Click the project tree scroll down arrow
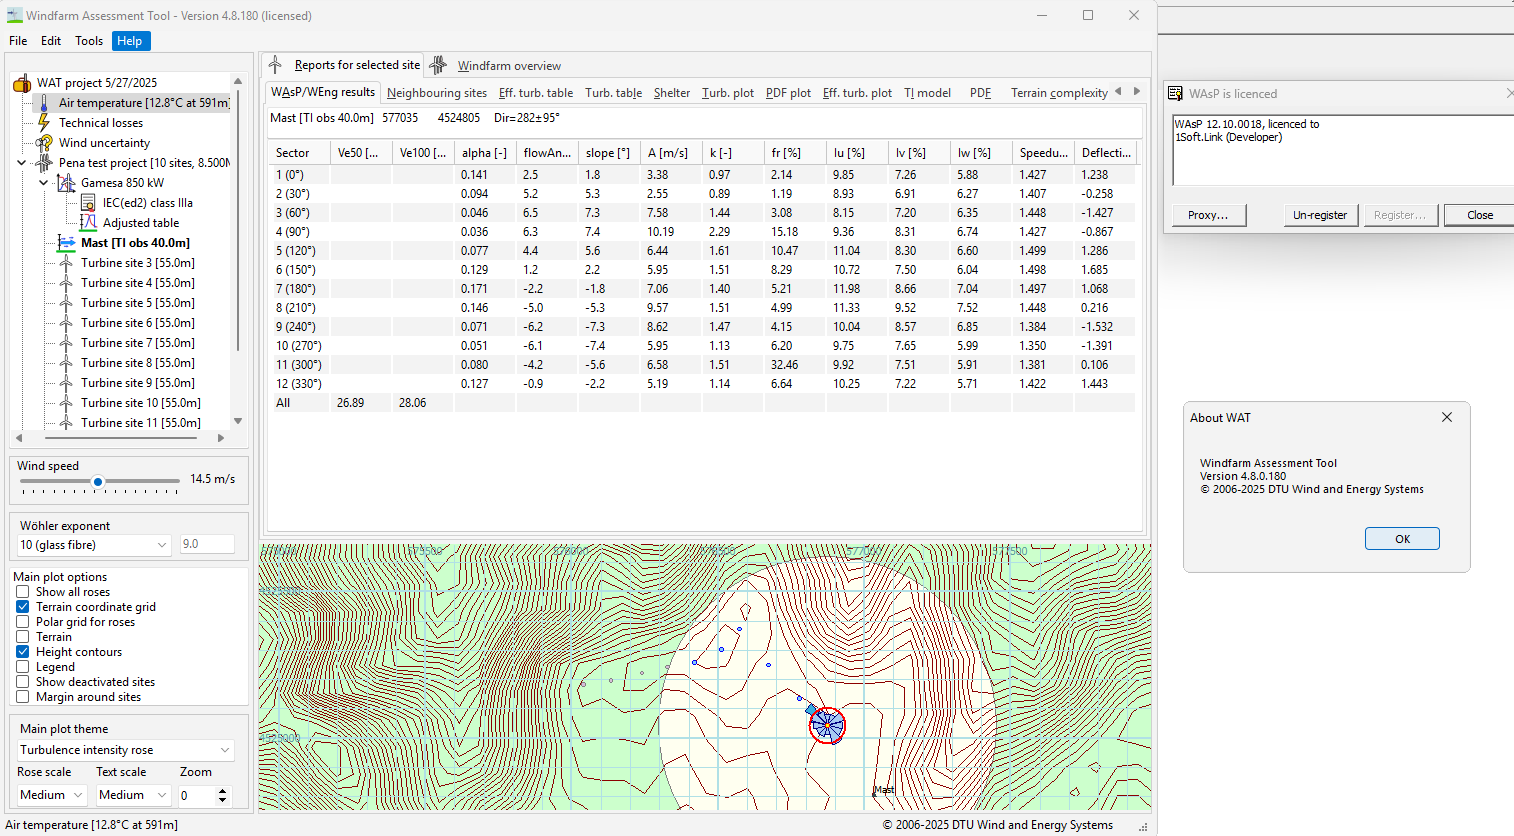 pos(238,422)
